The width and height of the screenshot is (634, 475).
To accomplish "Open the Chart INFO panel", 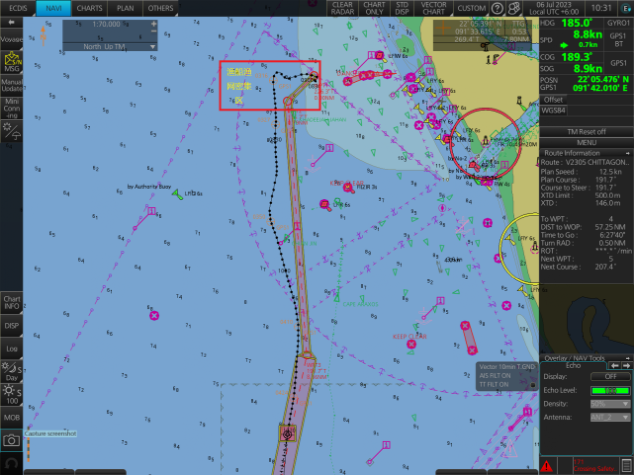I will click(x=12, y=302).
